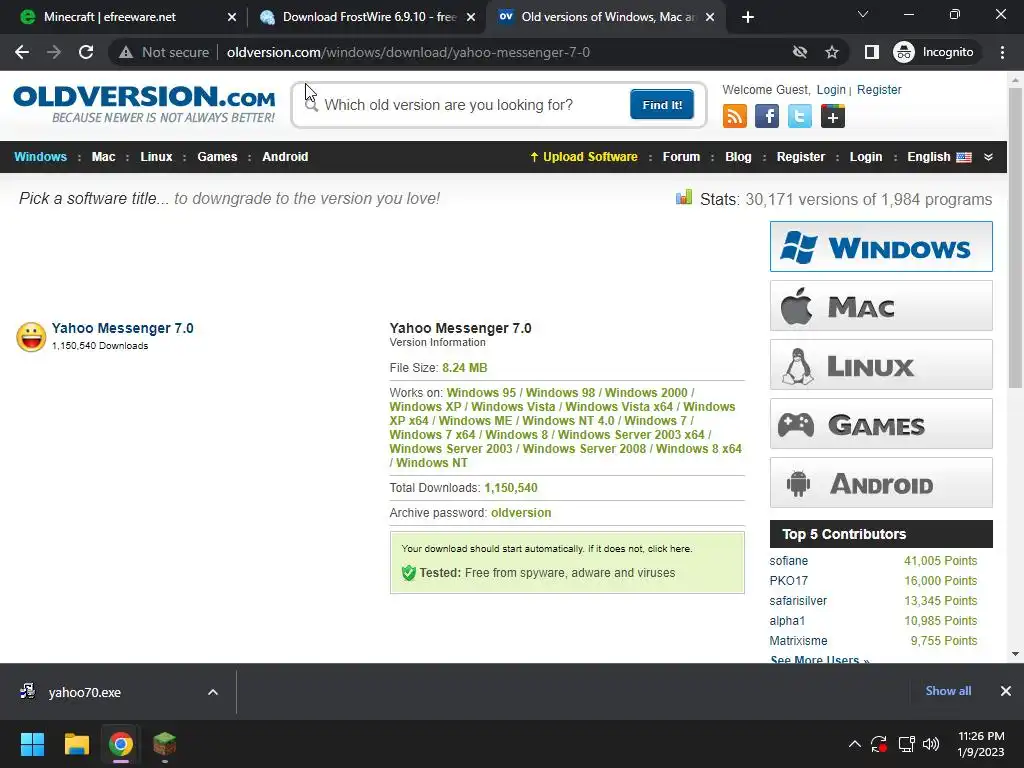Screen dimensions: 1024x768
Task: Open the RSS feed icon
Action: click(x=735, y=116)
